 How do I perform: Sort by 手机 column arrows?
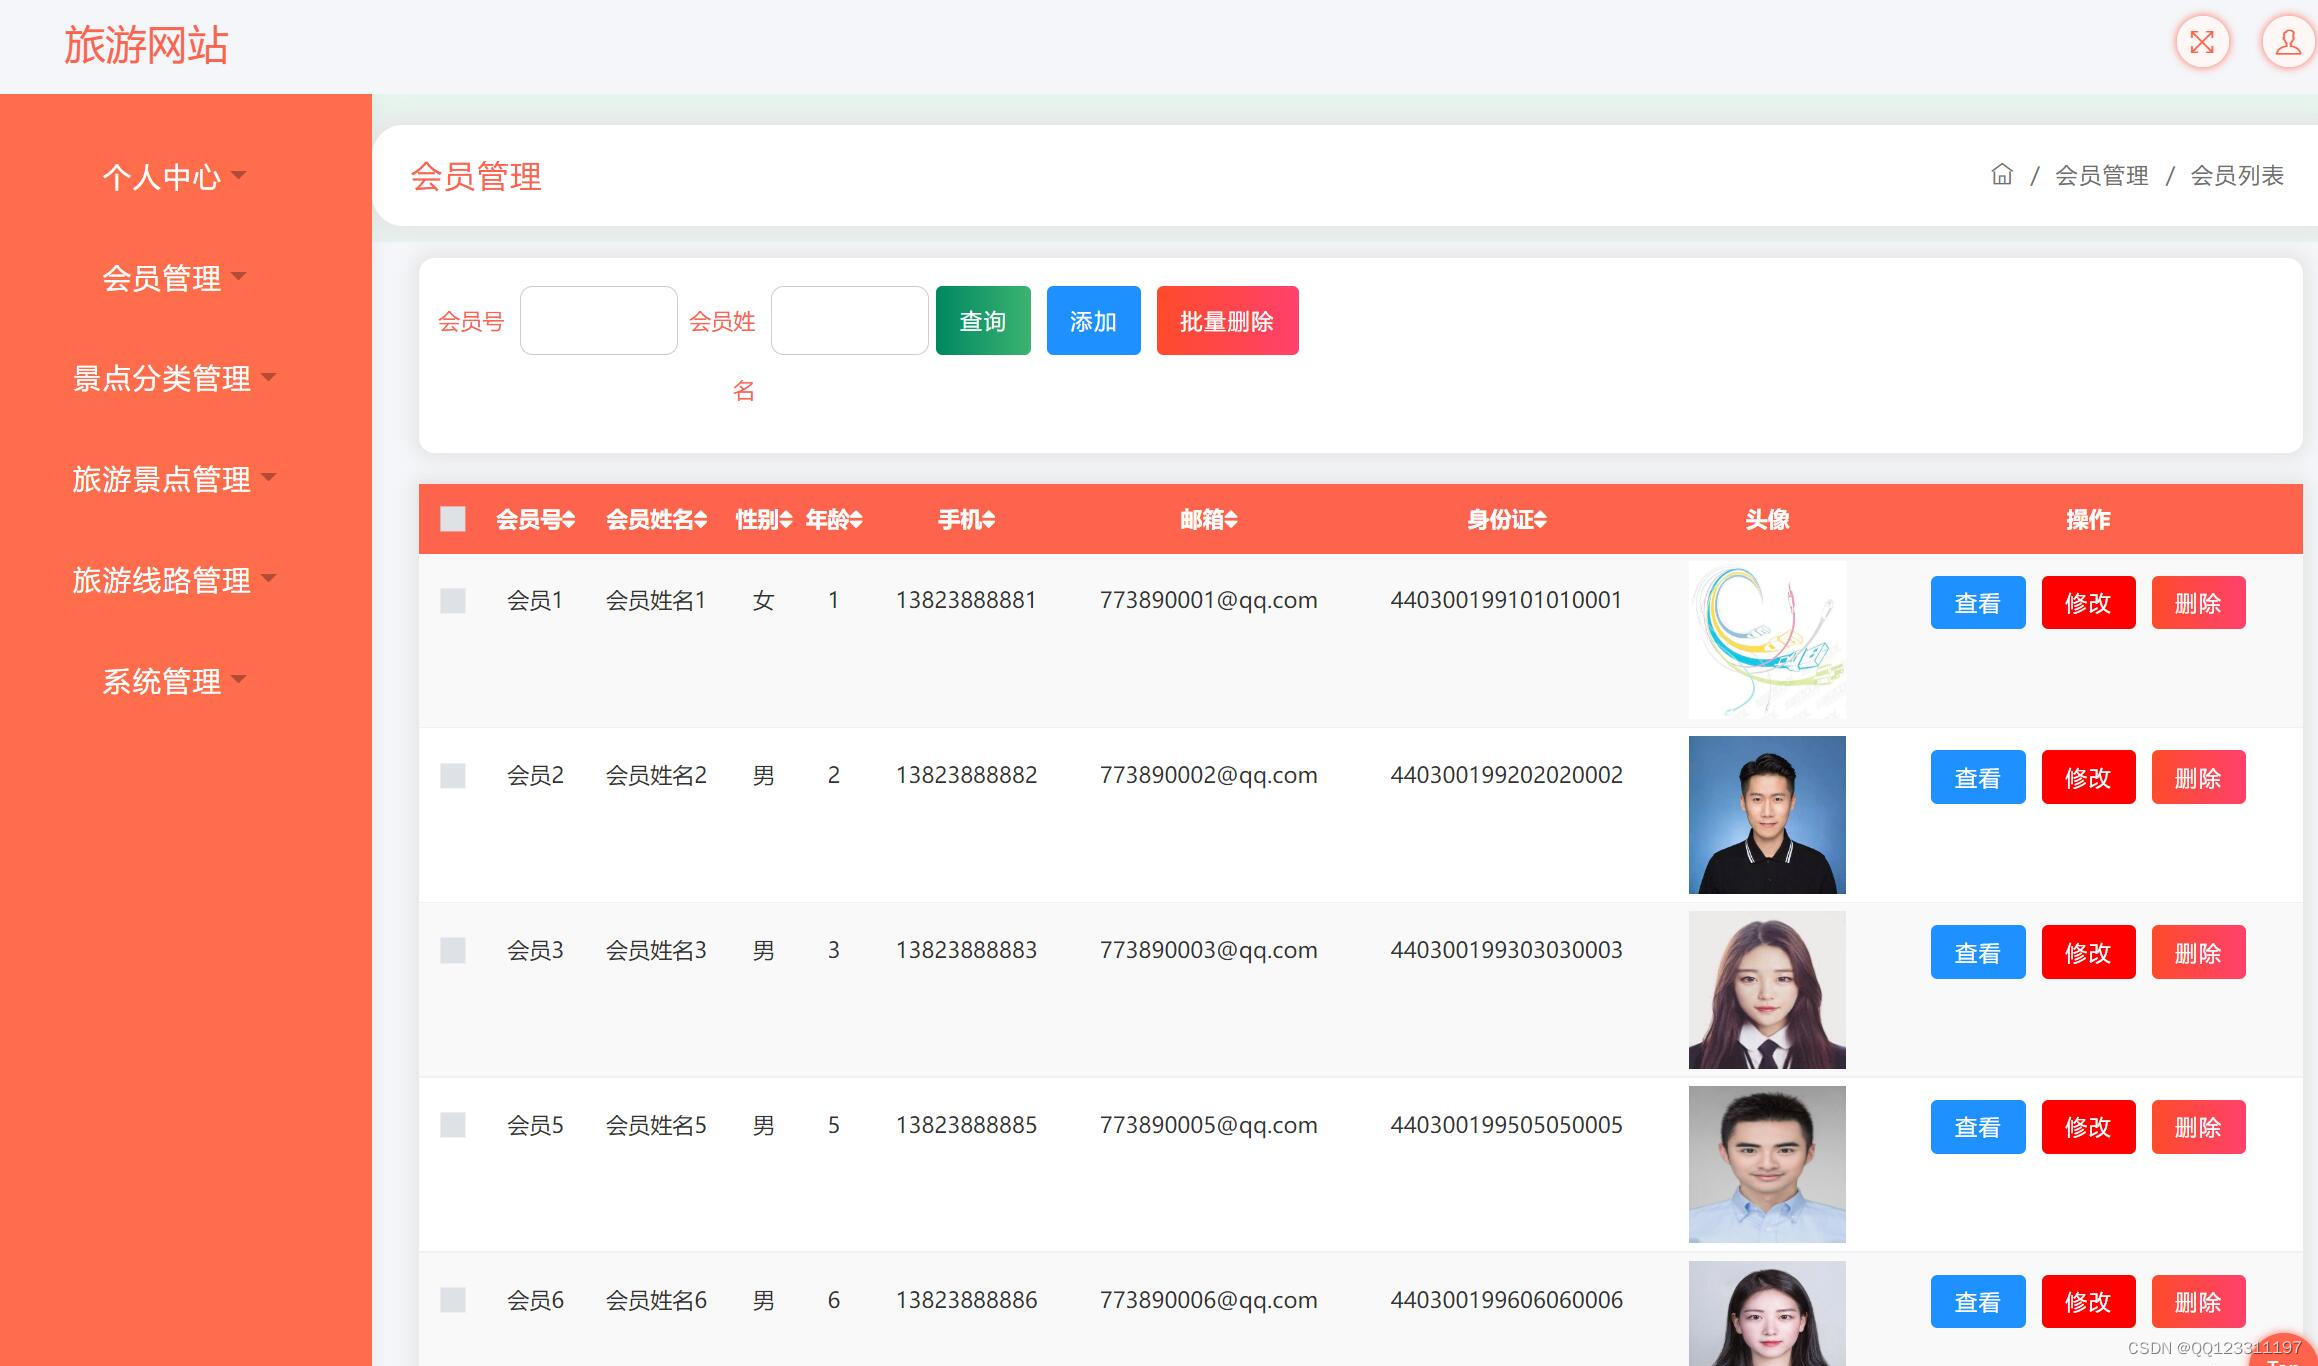988,520
